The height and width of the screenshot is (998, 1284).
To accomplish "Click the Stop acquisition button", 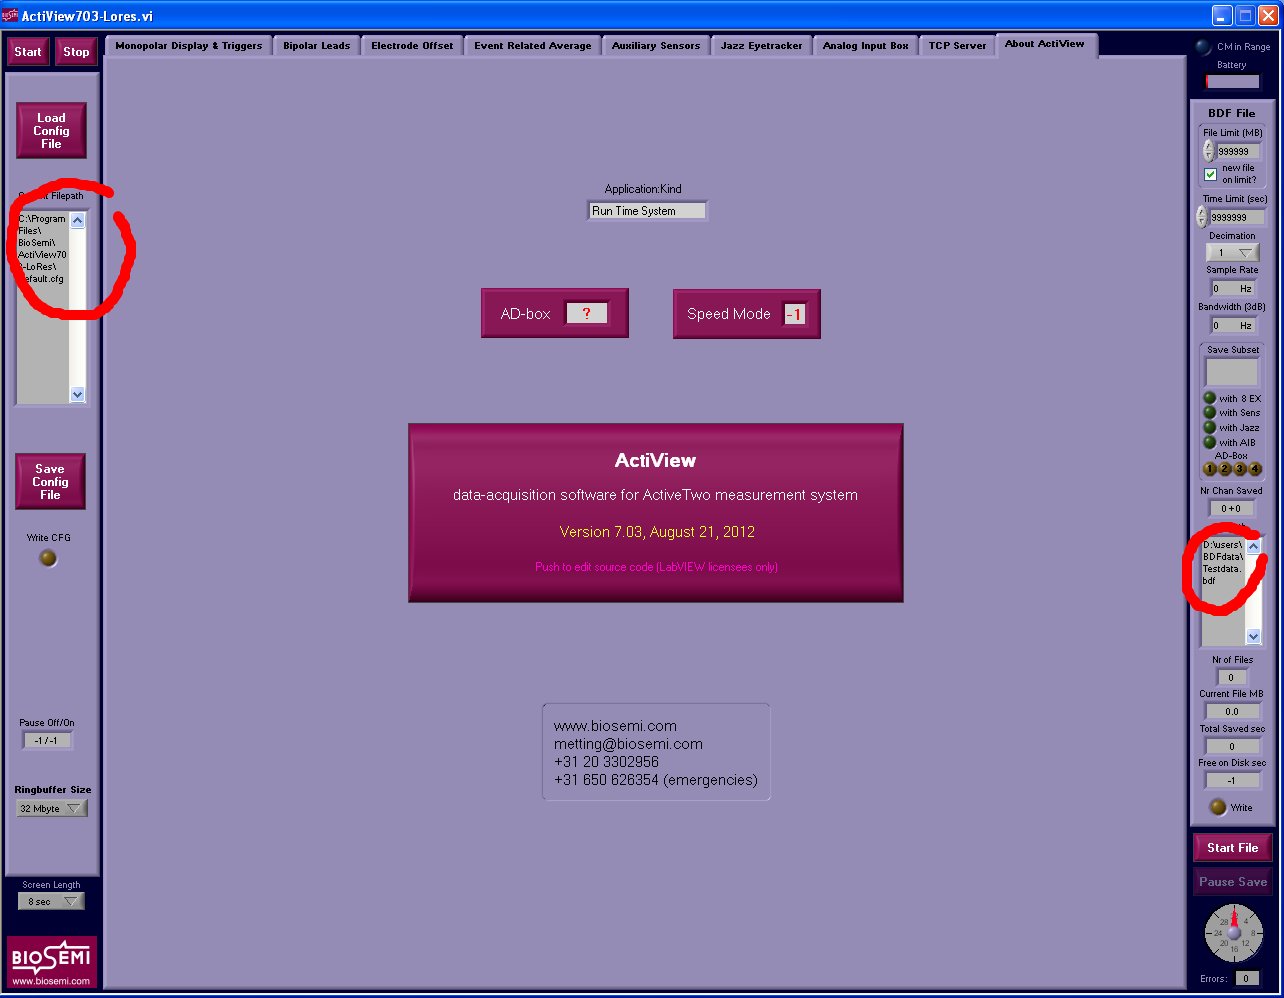I will (x=76, y=52).
